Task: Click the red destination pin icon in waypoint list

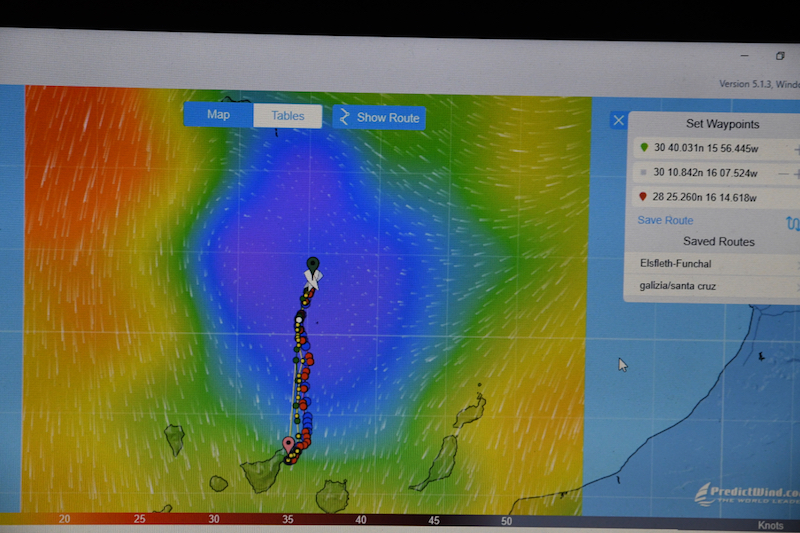Action: [x=643, y=196]
